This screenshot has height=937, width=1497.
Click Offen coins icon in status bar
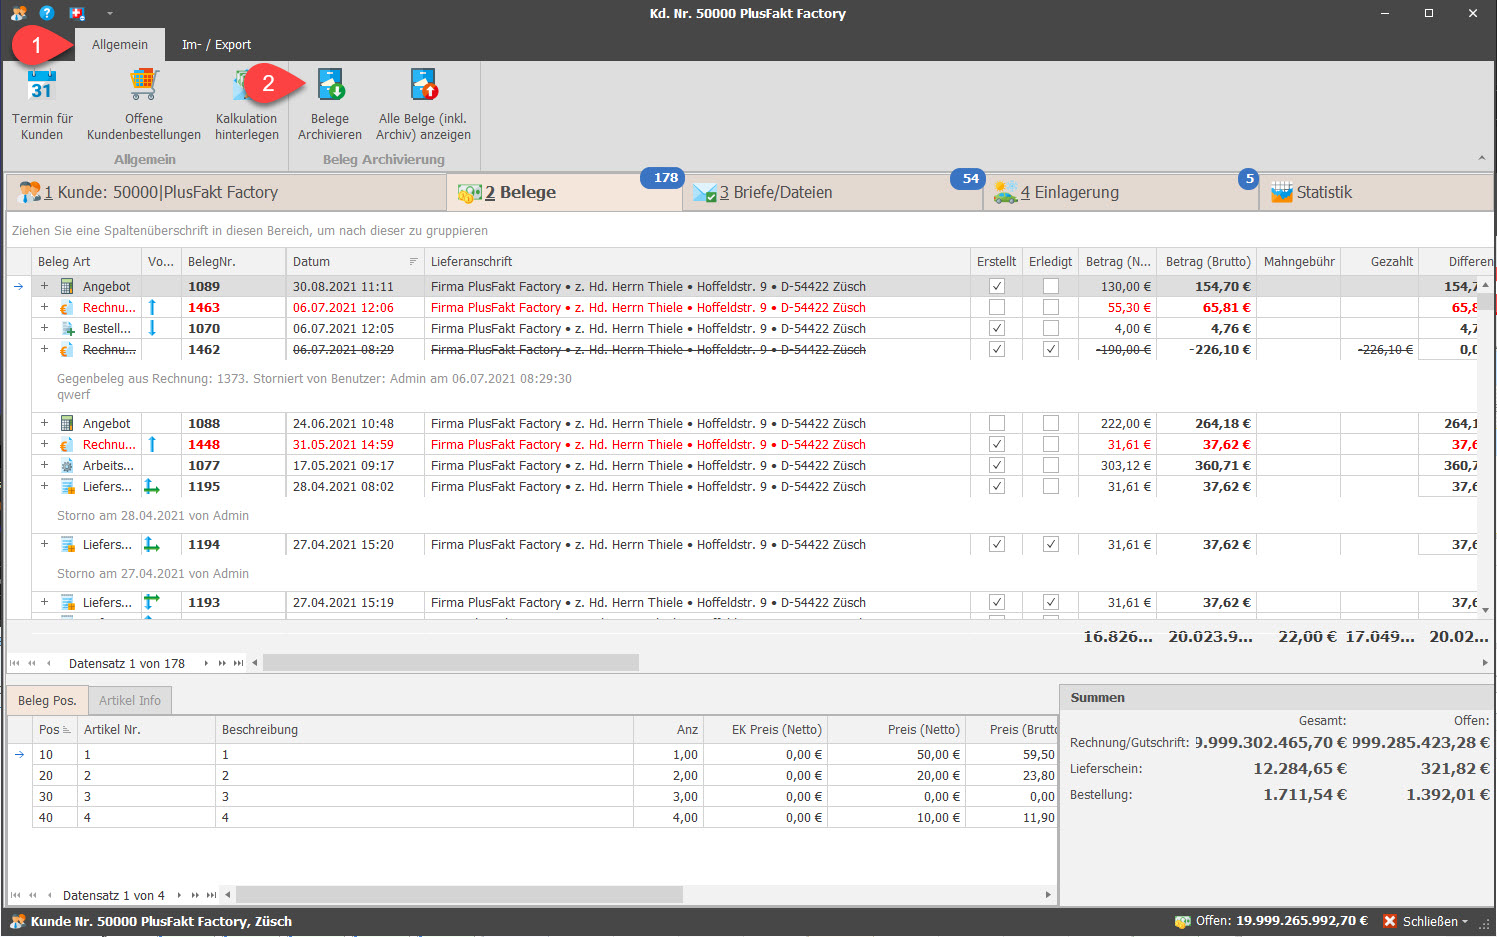coord(1183,921)
